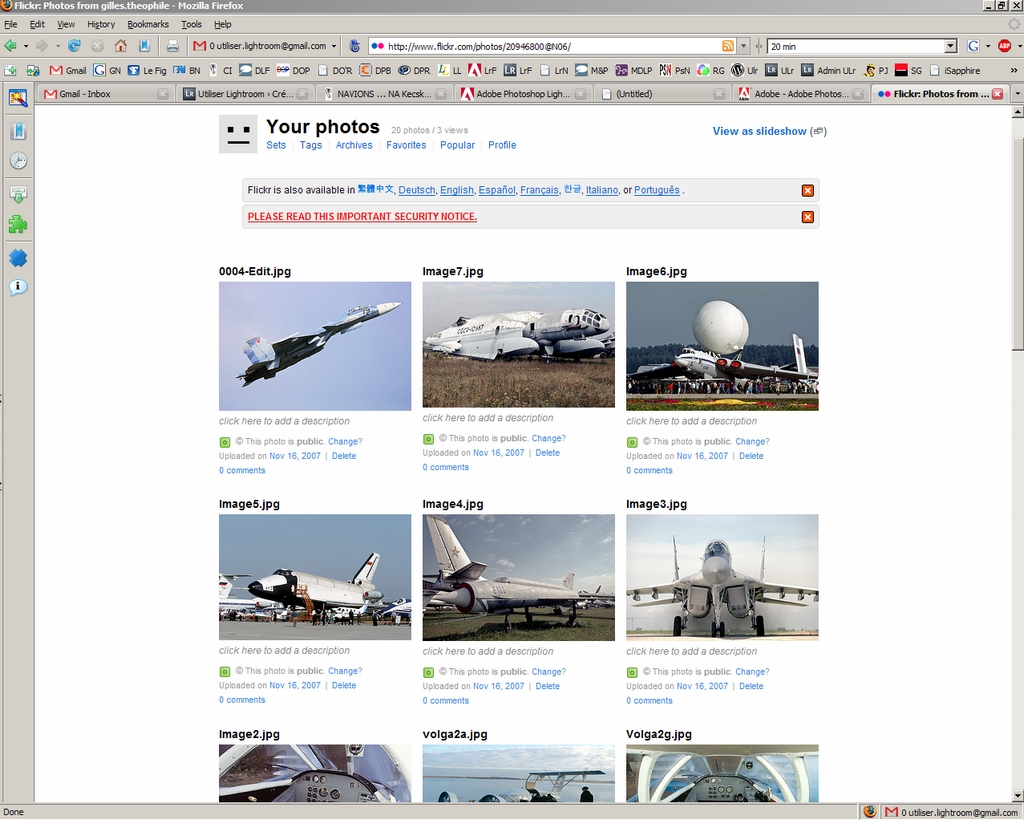Close the important security notice banner
This screenshot has width=1024, height=820.
(x=807, y=217)
